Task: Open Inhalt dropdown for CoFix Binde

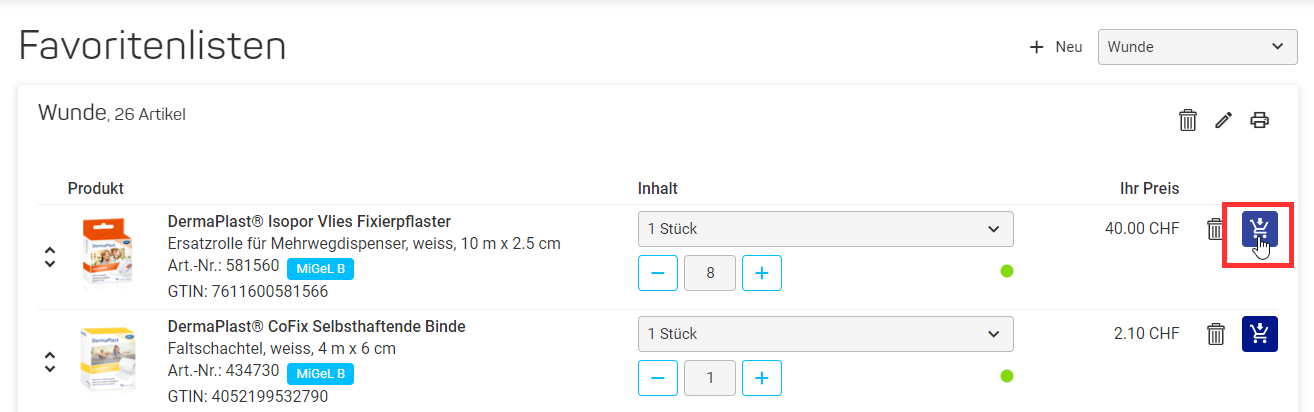Action: click(x=826, y=333)
